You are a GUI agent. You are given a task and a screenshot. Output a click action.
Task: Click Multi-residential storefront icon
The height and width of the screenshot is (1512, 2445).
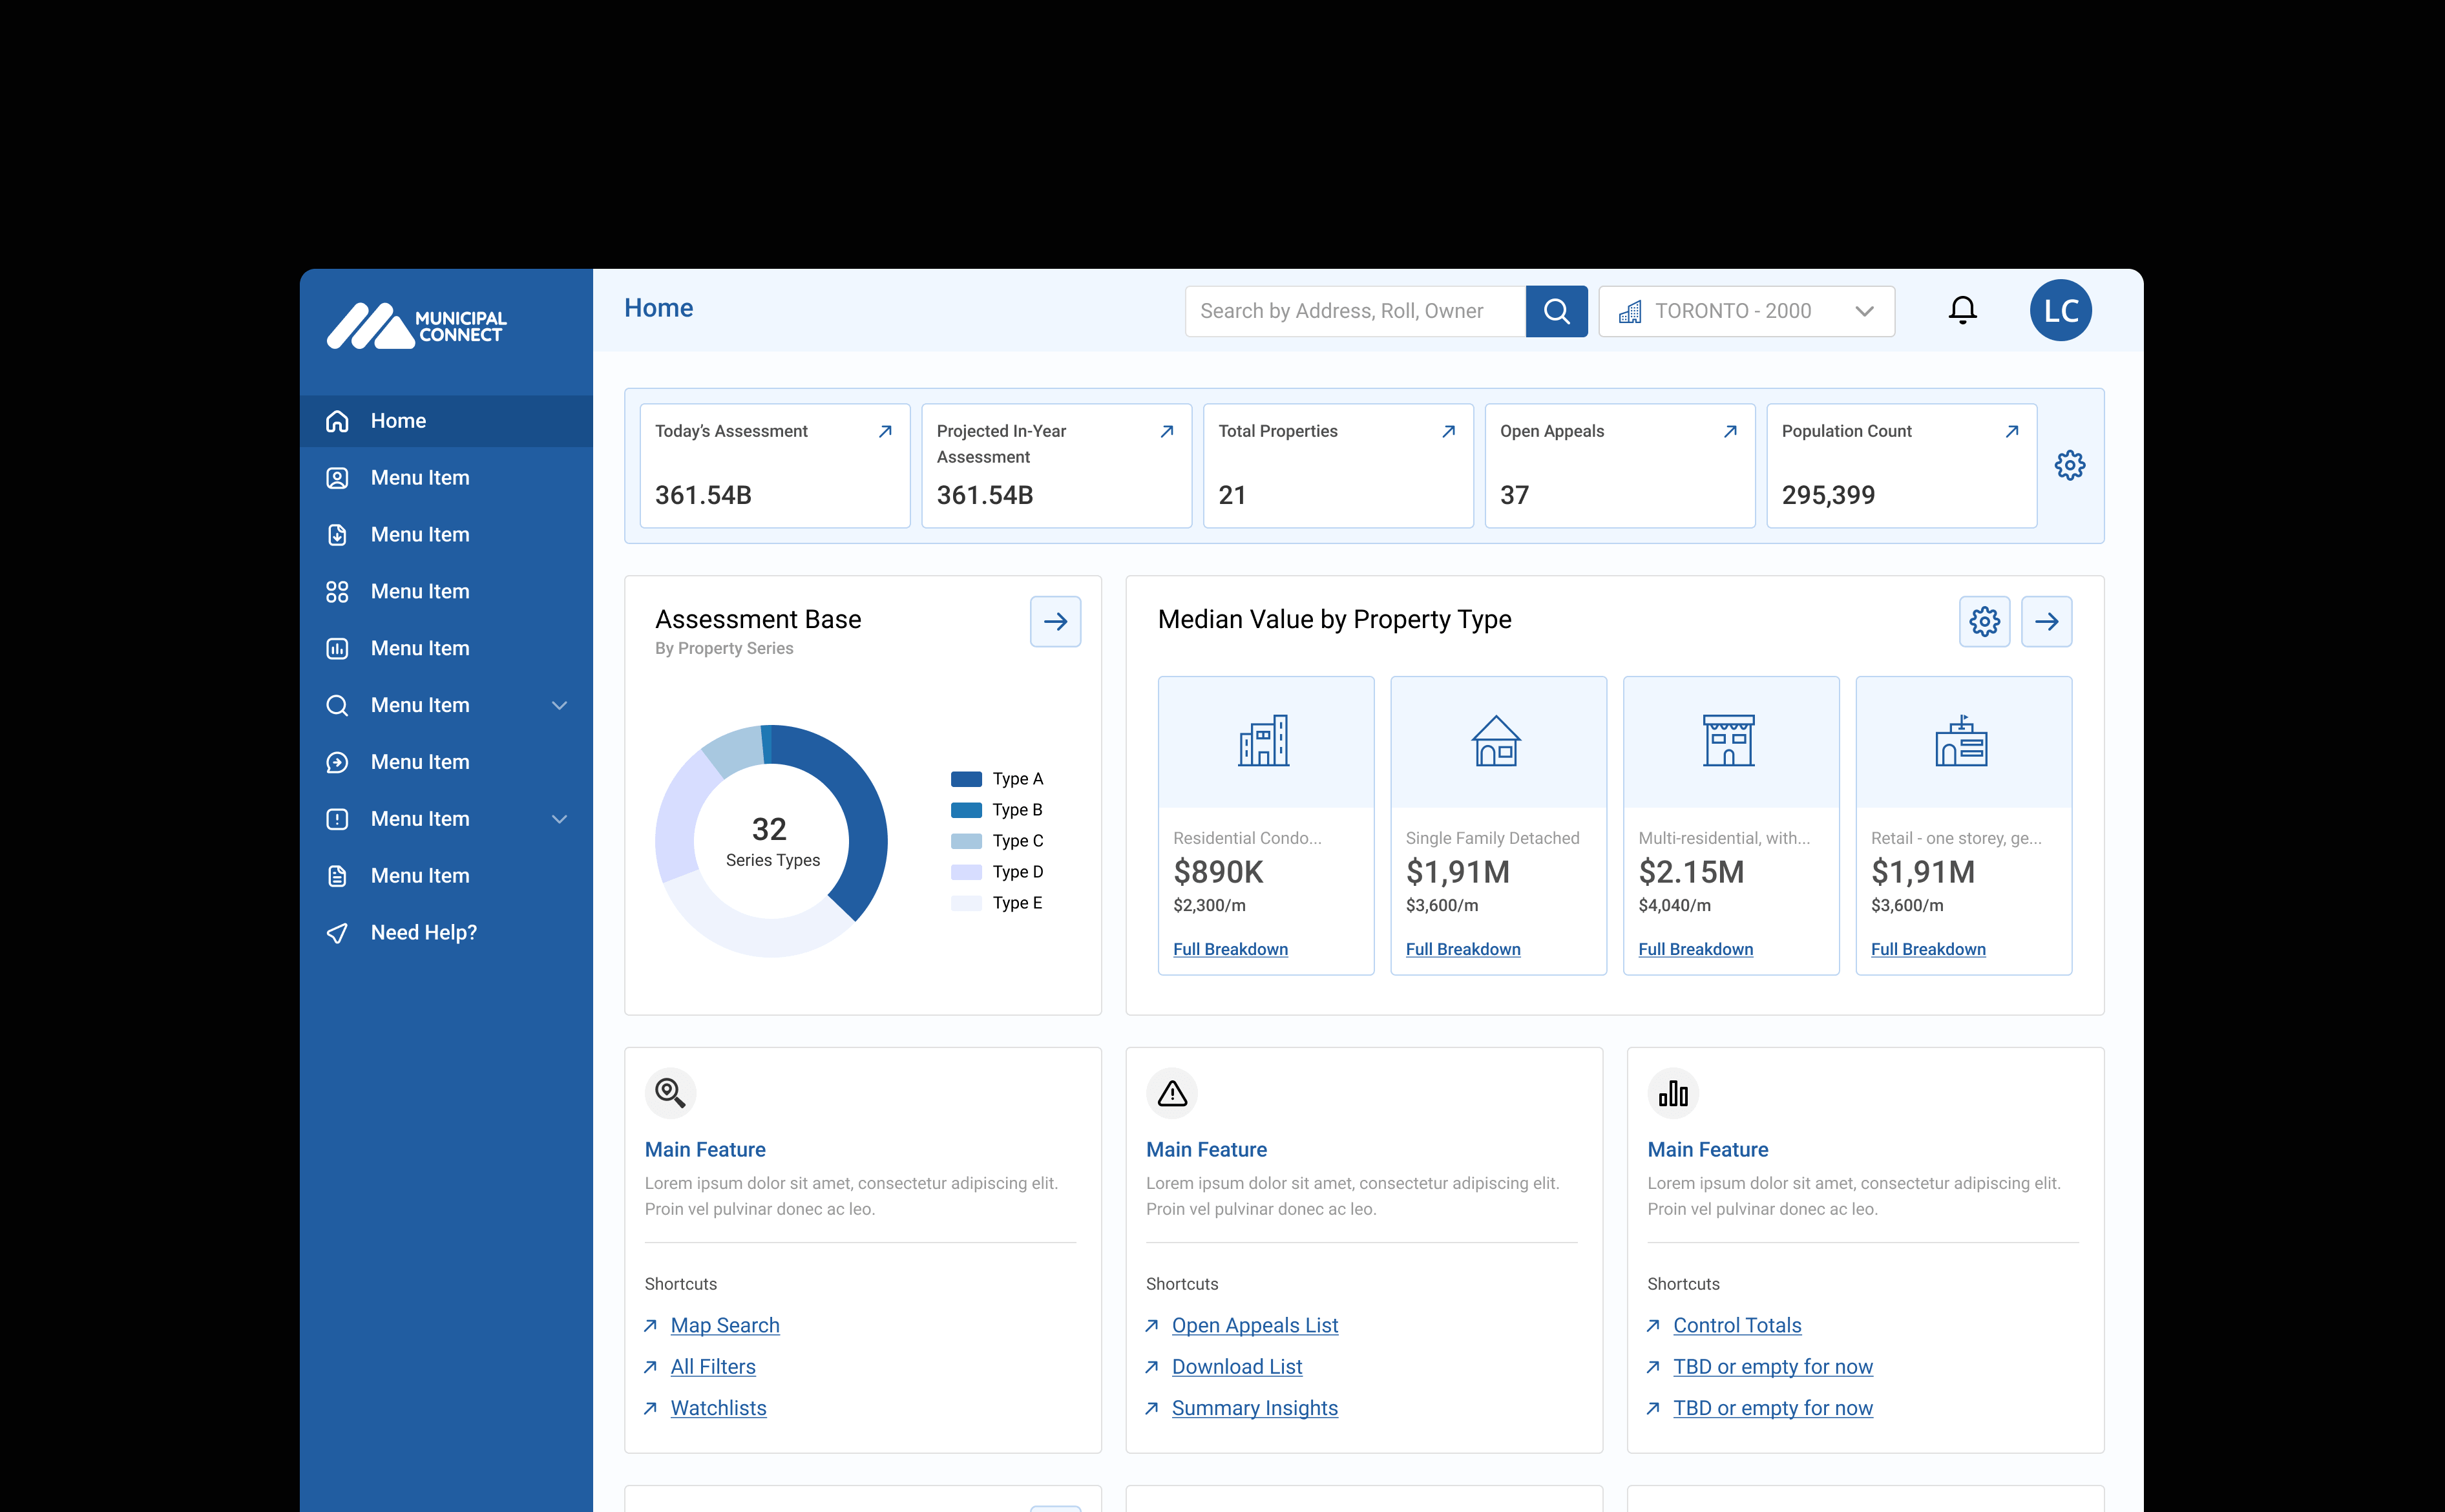click(1729, 741)
